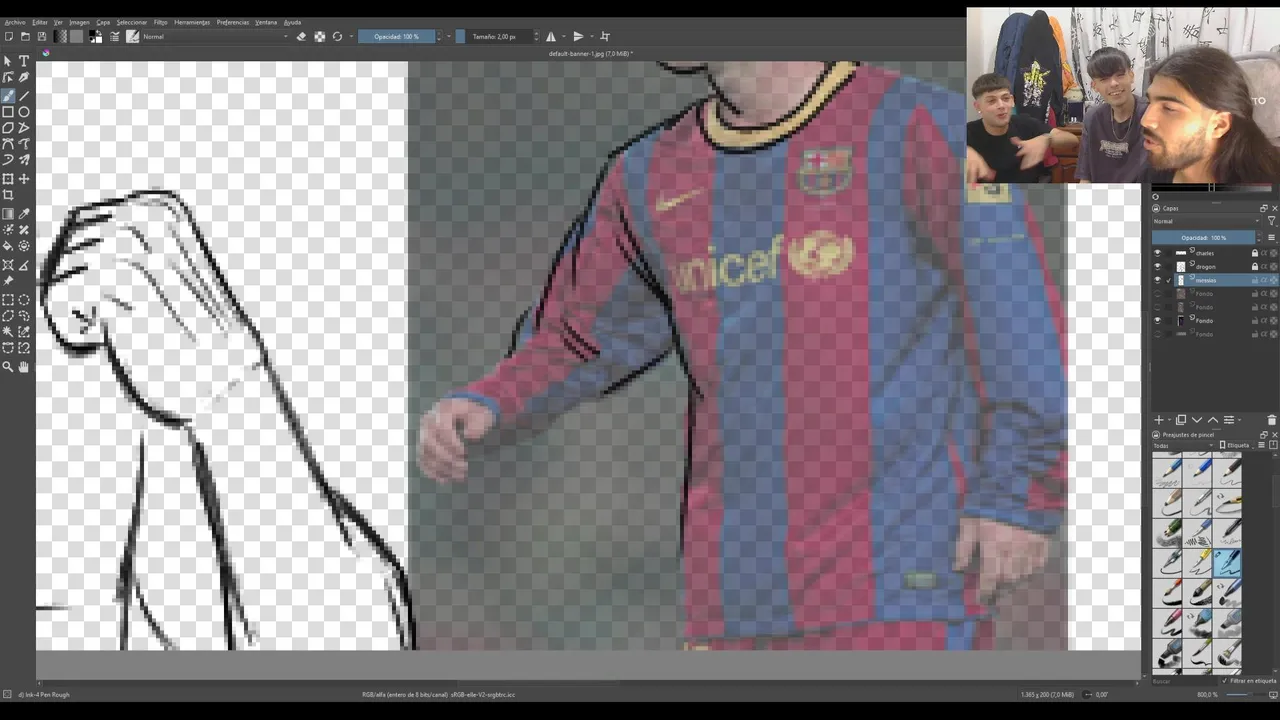1280x720 pixels.
Task: Expand horizontal mirror options arrow
Action: [x=562, y=37]
